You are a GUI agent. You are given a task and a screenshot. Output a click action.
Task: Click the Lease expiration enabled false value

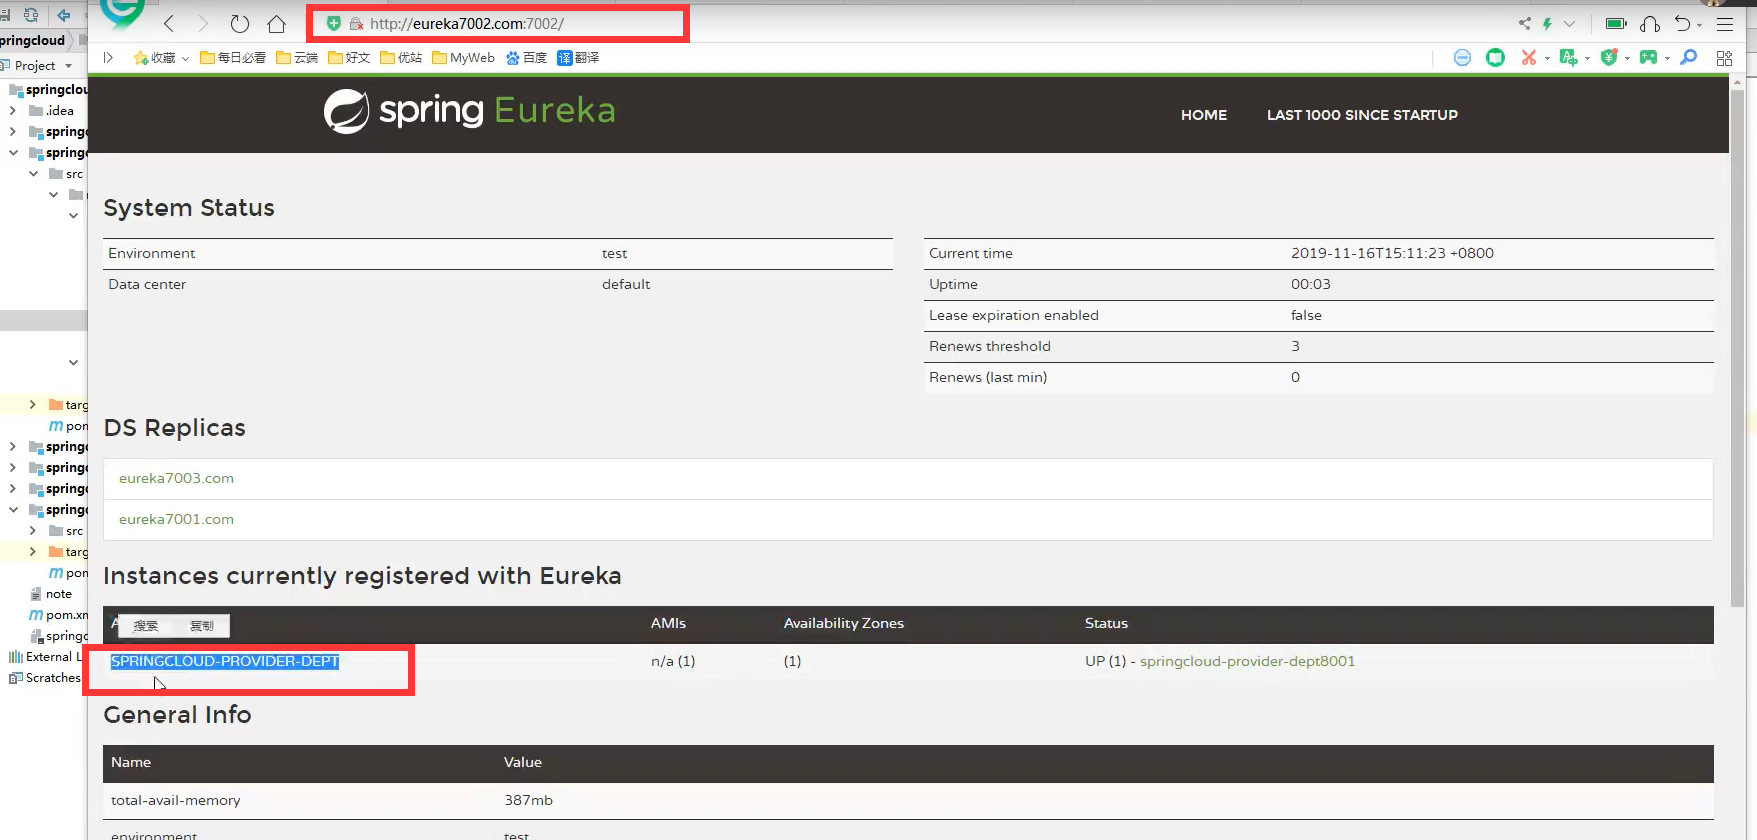[1306, 315]
